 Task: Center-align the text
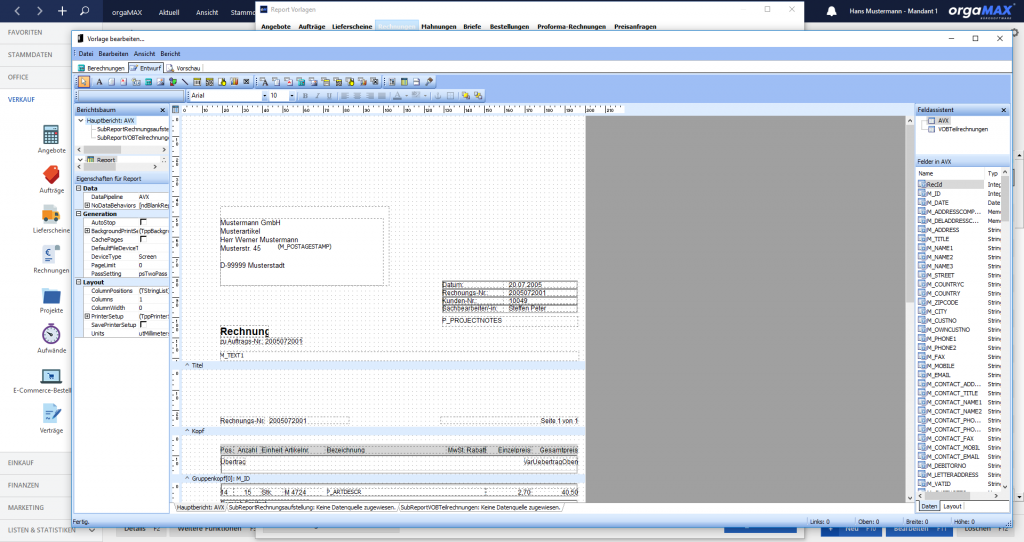click(x=357, y=95)
